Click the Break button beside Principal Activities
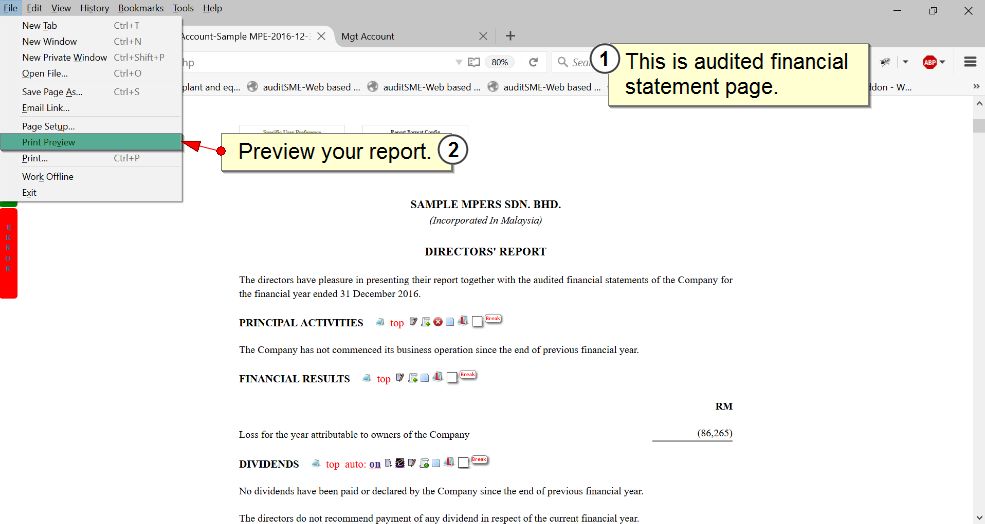The width and height of the screenshot is (985, 524). tap(493, 319)
